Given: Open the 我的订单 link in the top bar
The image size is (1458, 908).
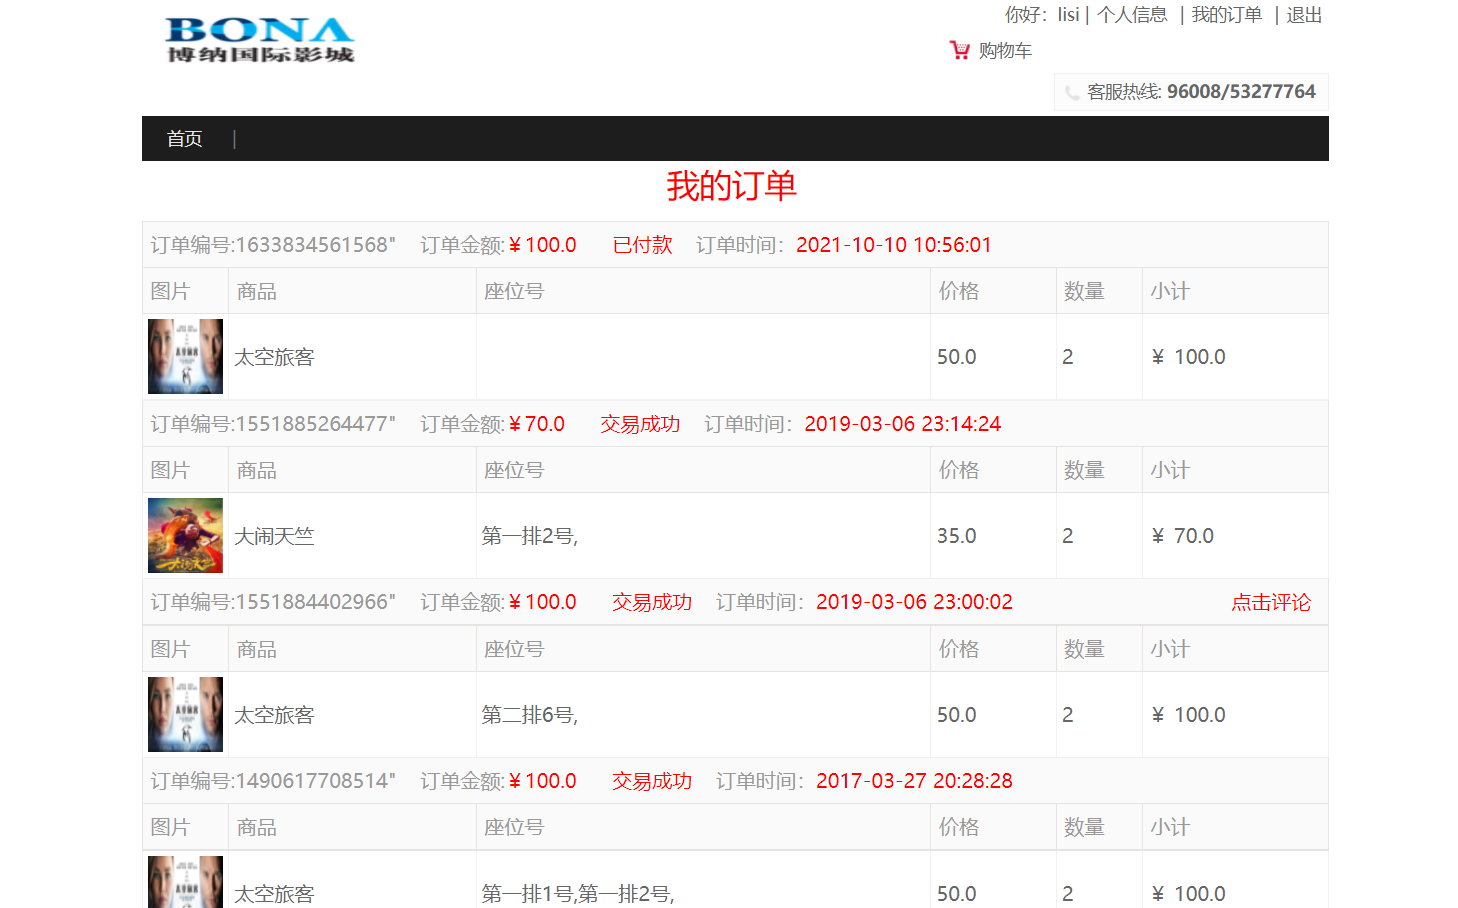Looking at the screenshot, I should pyautogui.click(x=1226, y=15).
